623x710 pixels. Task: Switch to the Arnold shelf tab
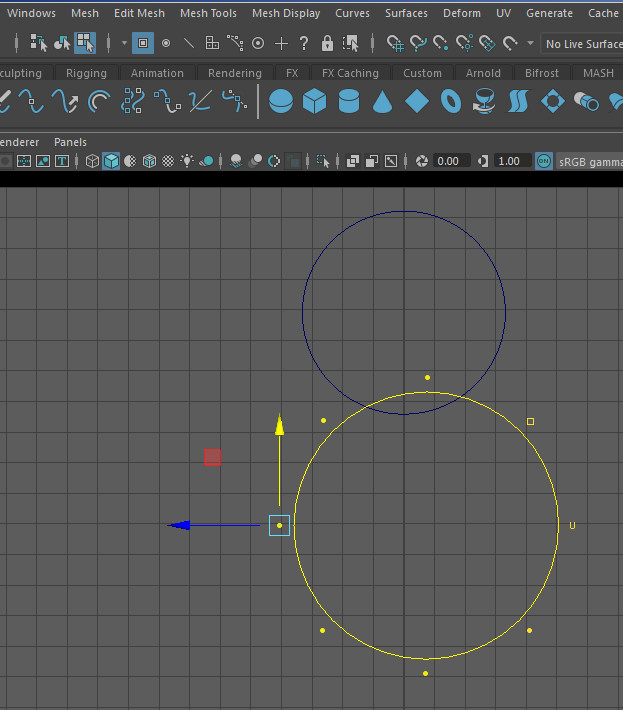(x=484, y=73)
